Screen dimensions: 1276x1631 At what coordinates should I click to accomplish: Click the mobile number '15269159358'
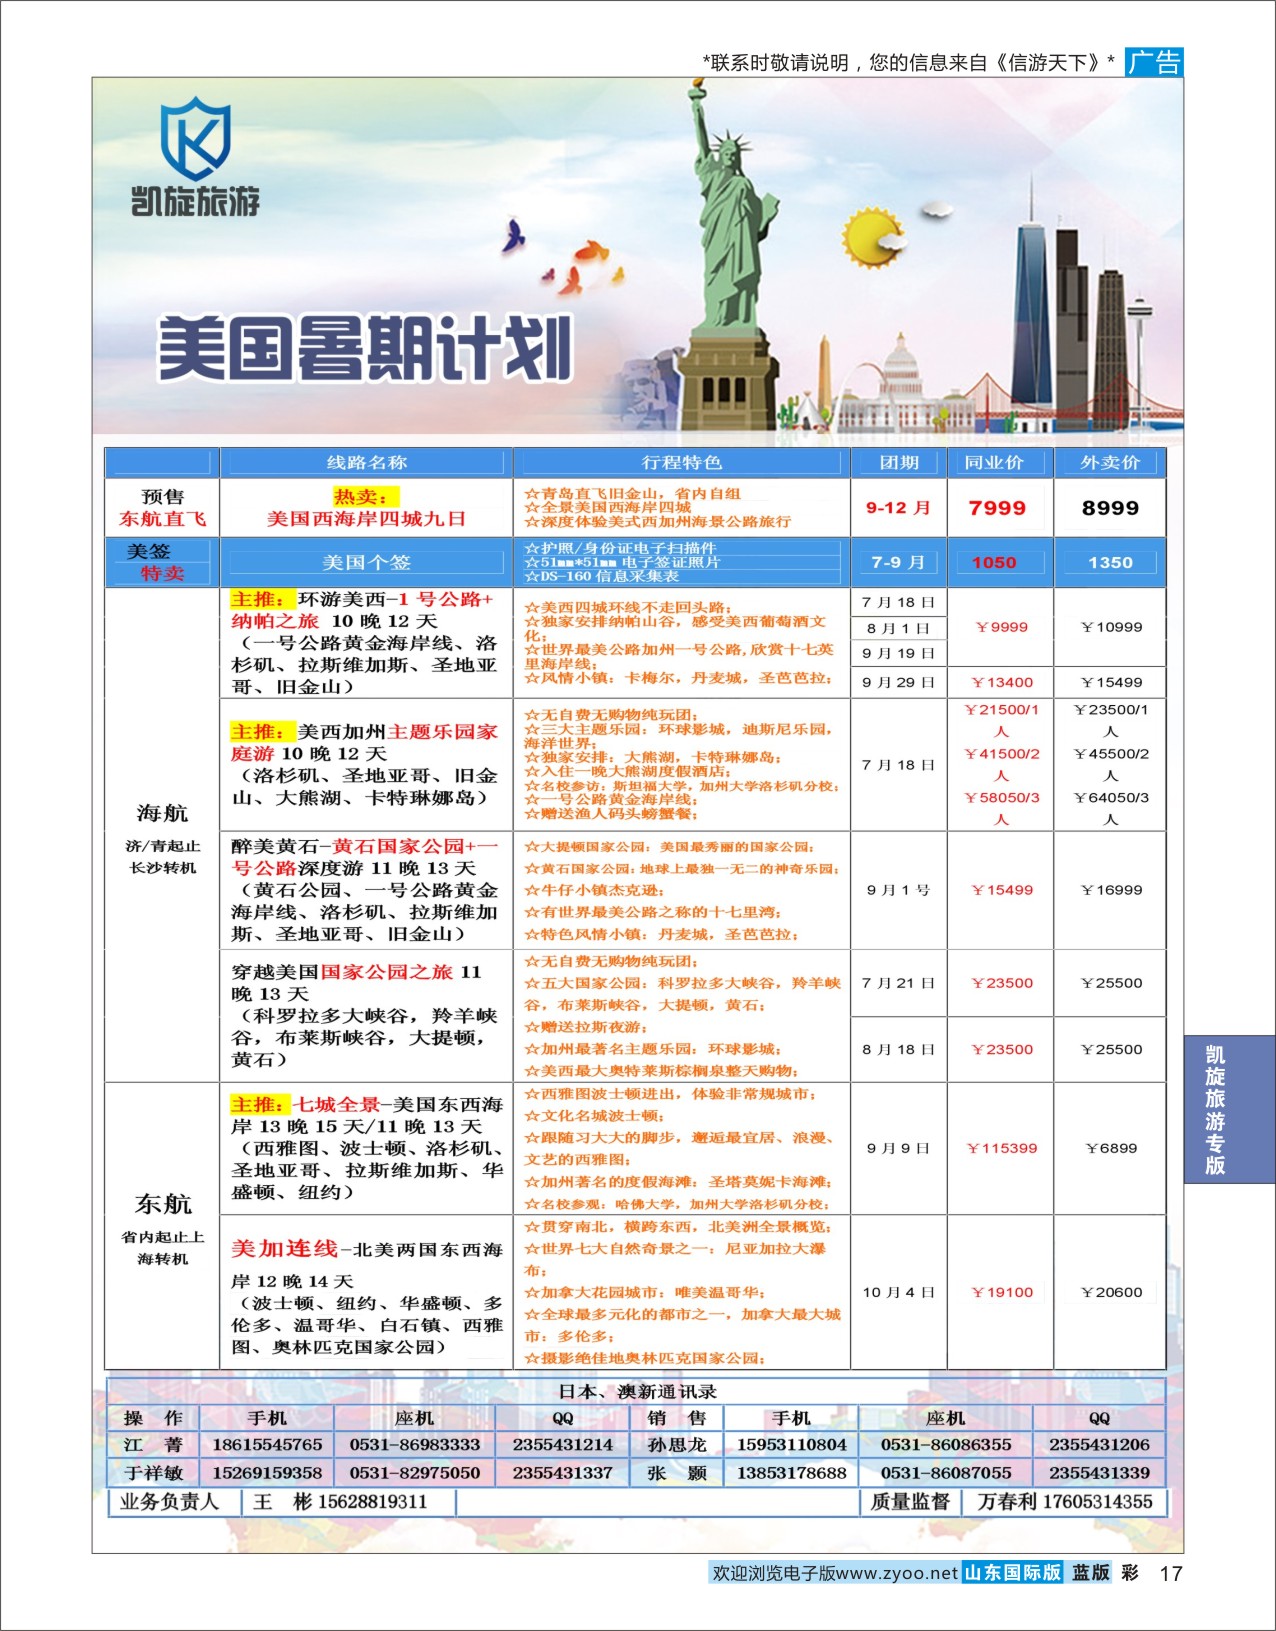coord(267,1473)
